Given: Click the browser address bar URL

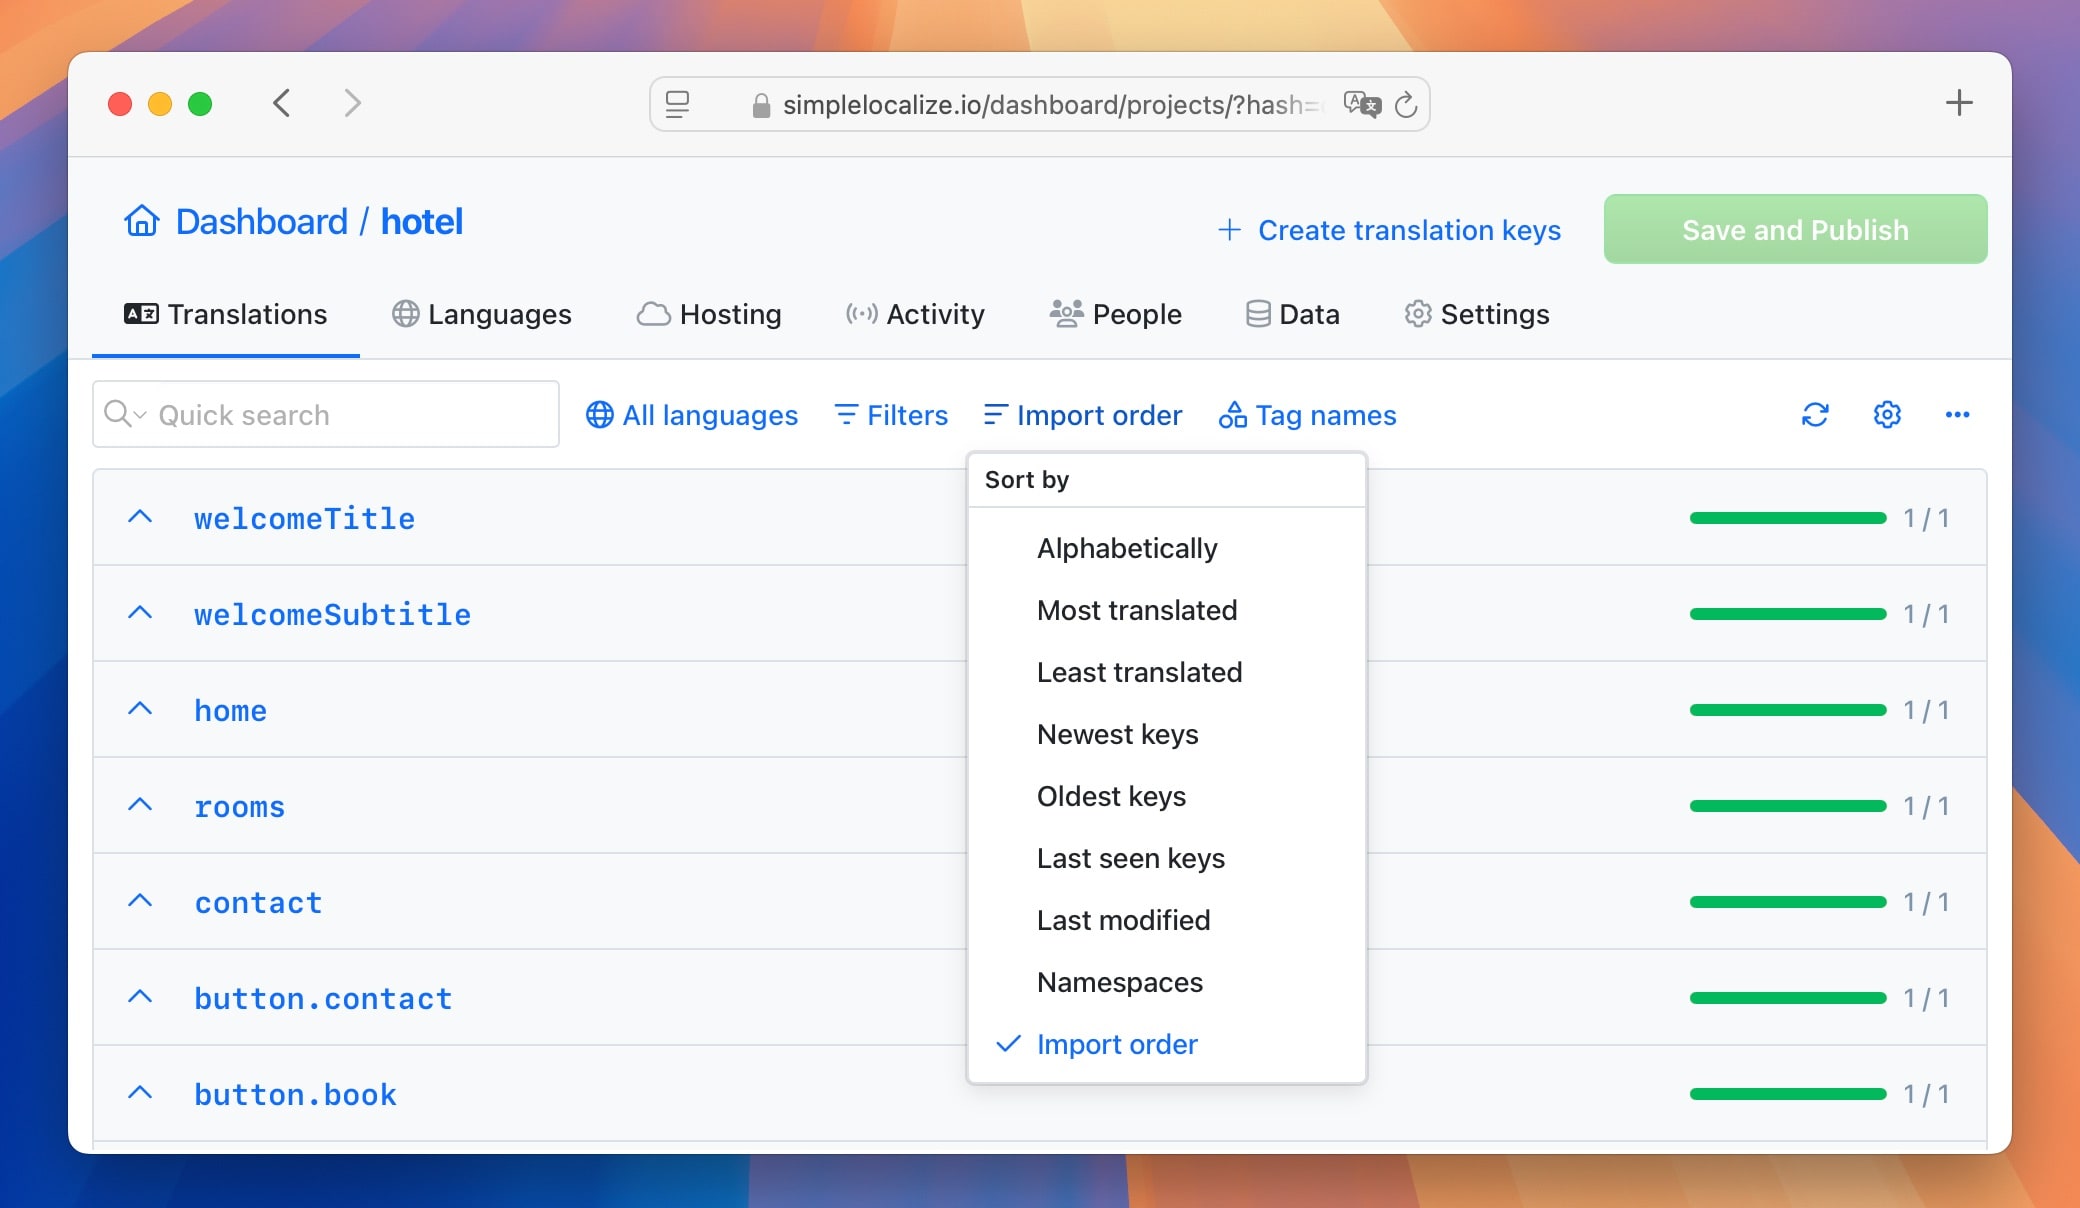Looking at the screenshot, I should point(1055,105).
